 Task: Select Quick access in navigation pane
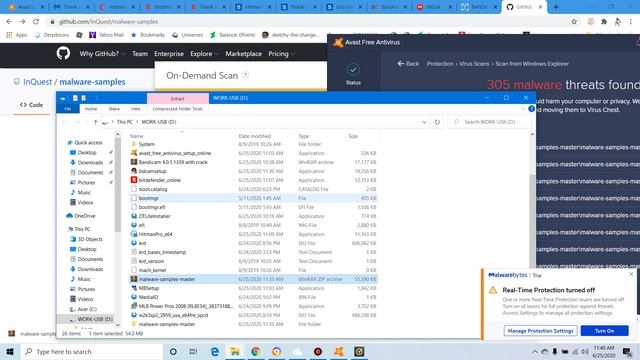tap(88, 142)
